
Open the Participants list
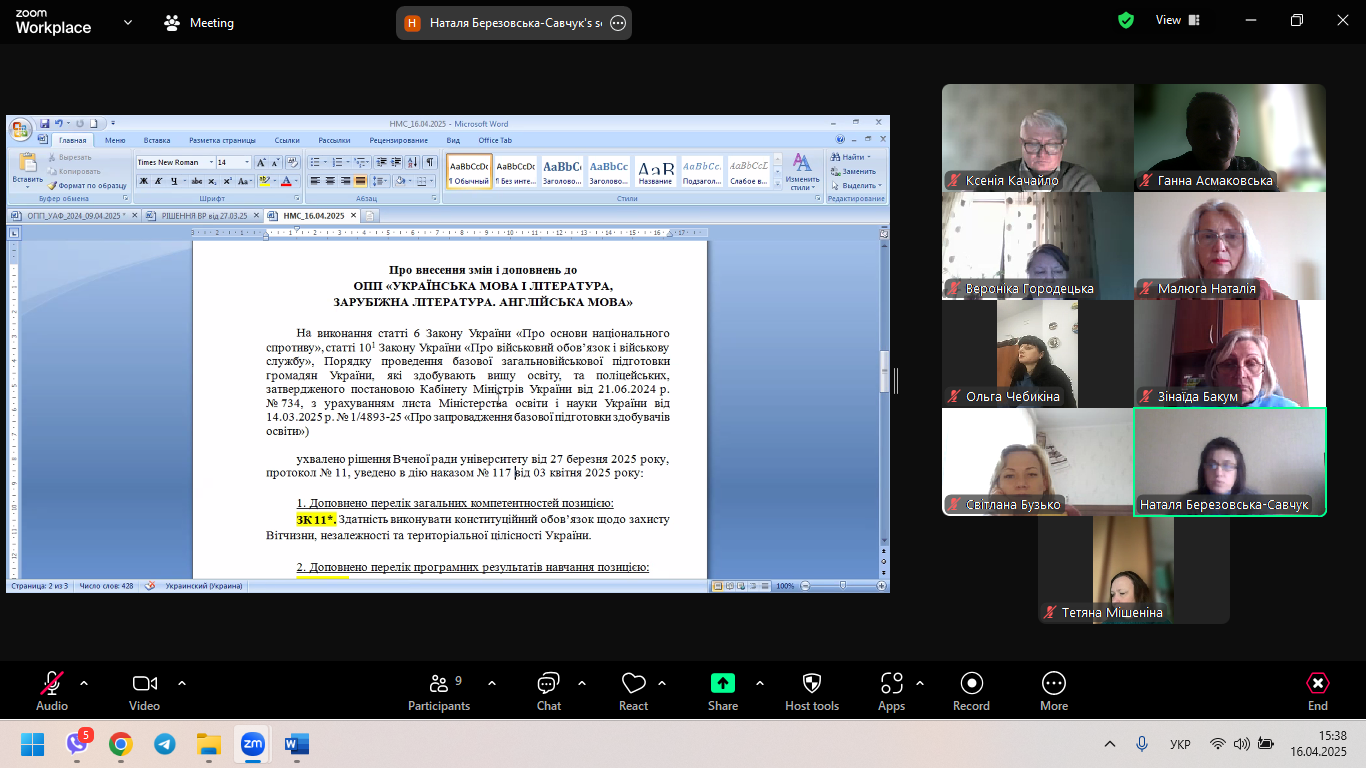[439, 690]
